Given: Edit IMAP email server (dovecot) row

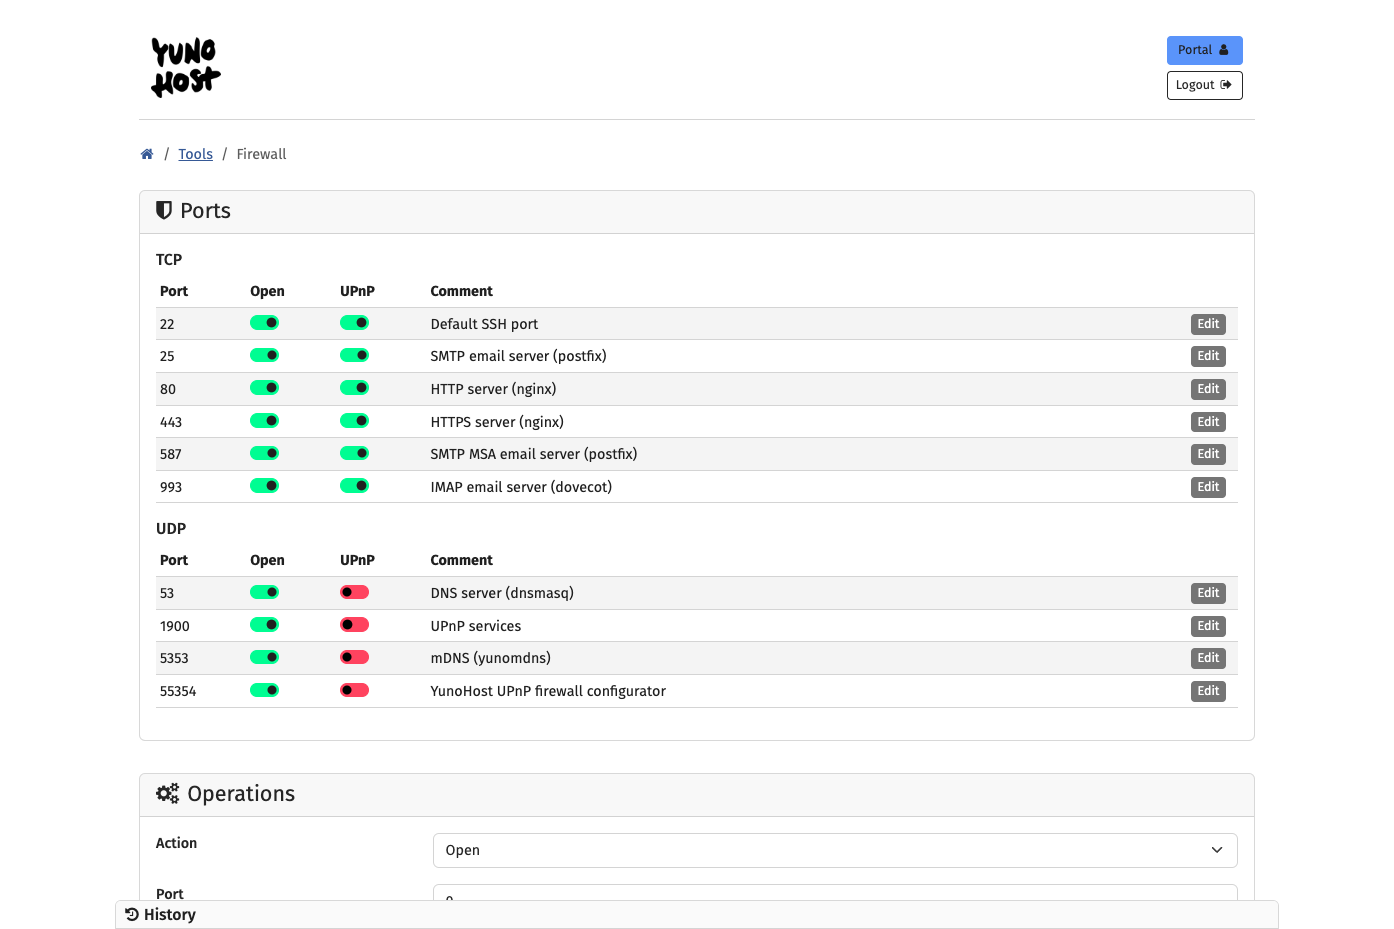Looking at the screenshot, I should pos(1208,487).
